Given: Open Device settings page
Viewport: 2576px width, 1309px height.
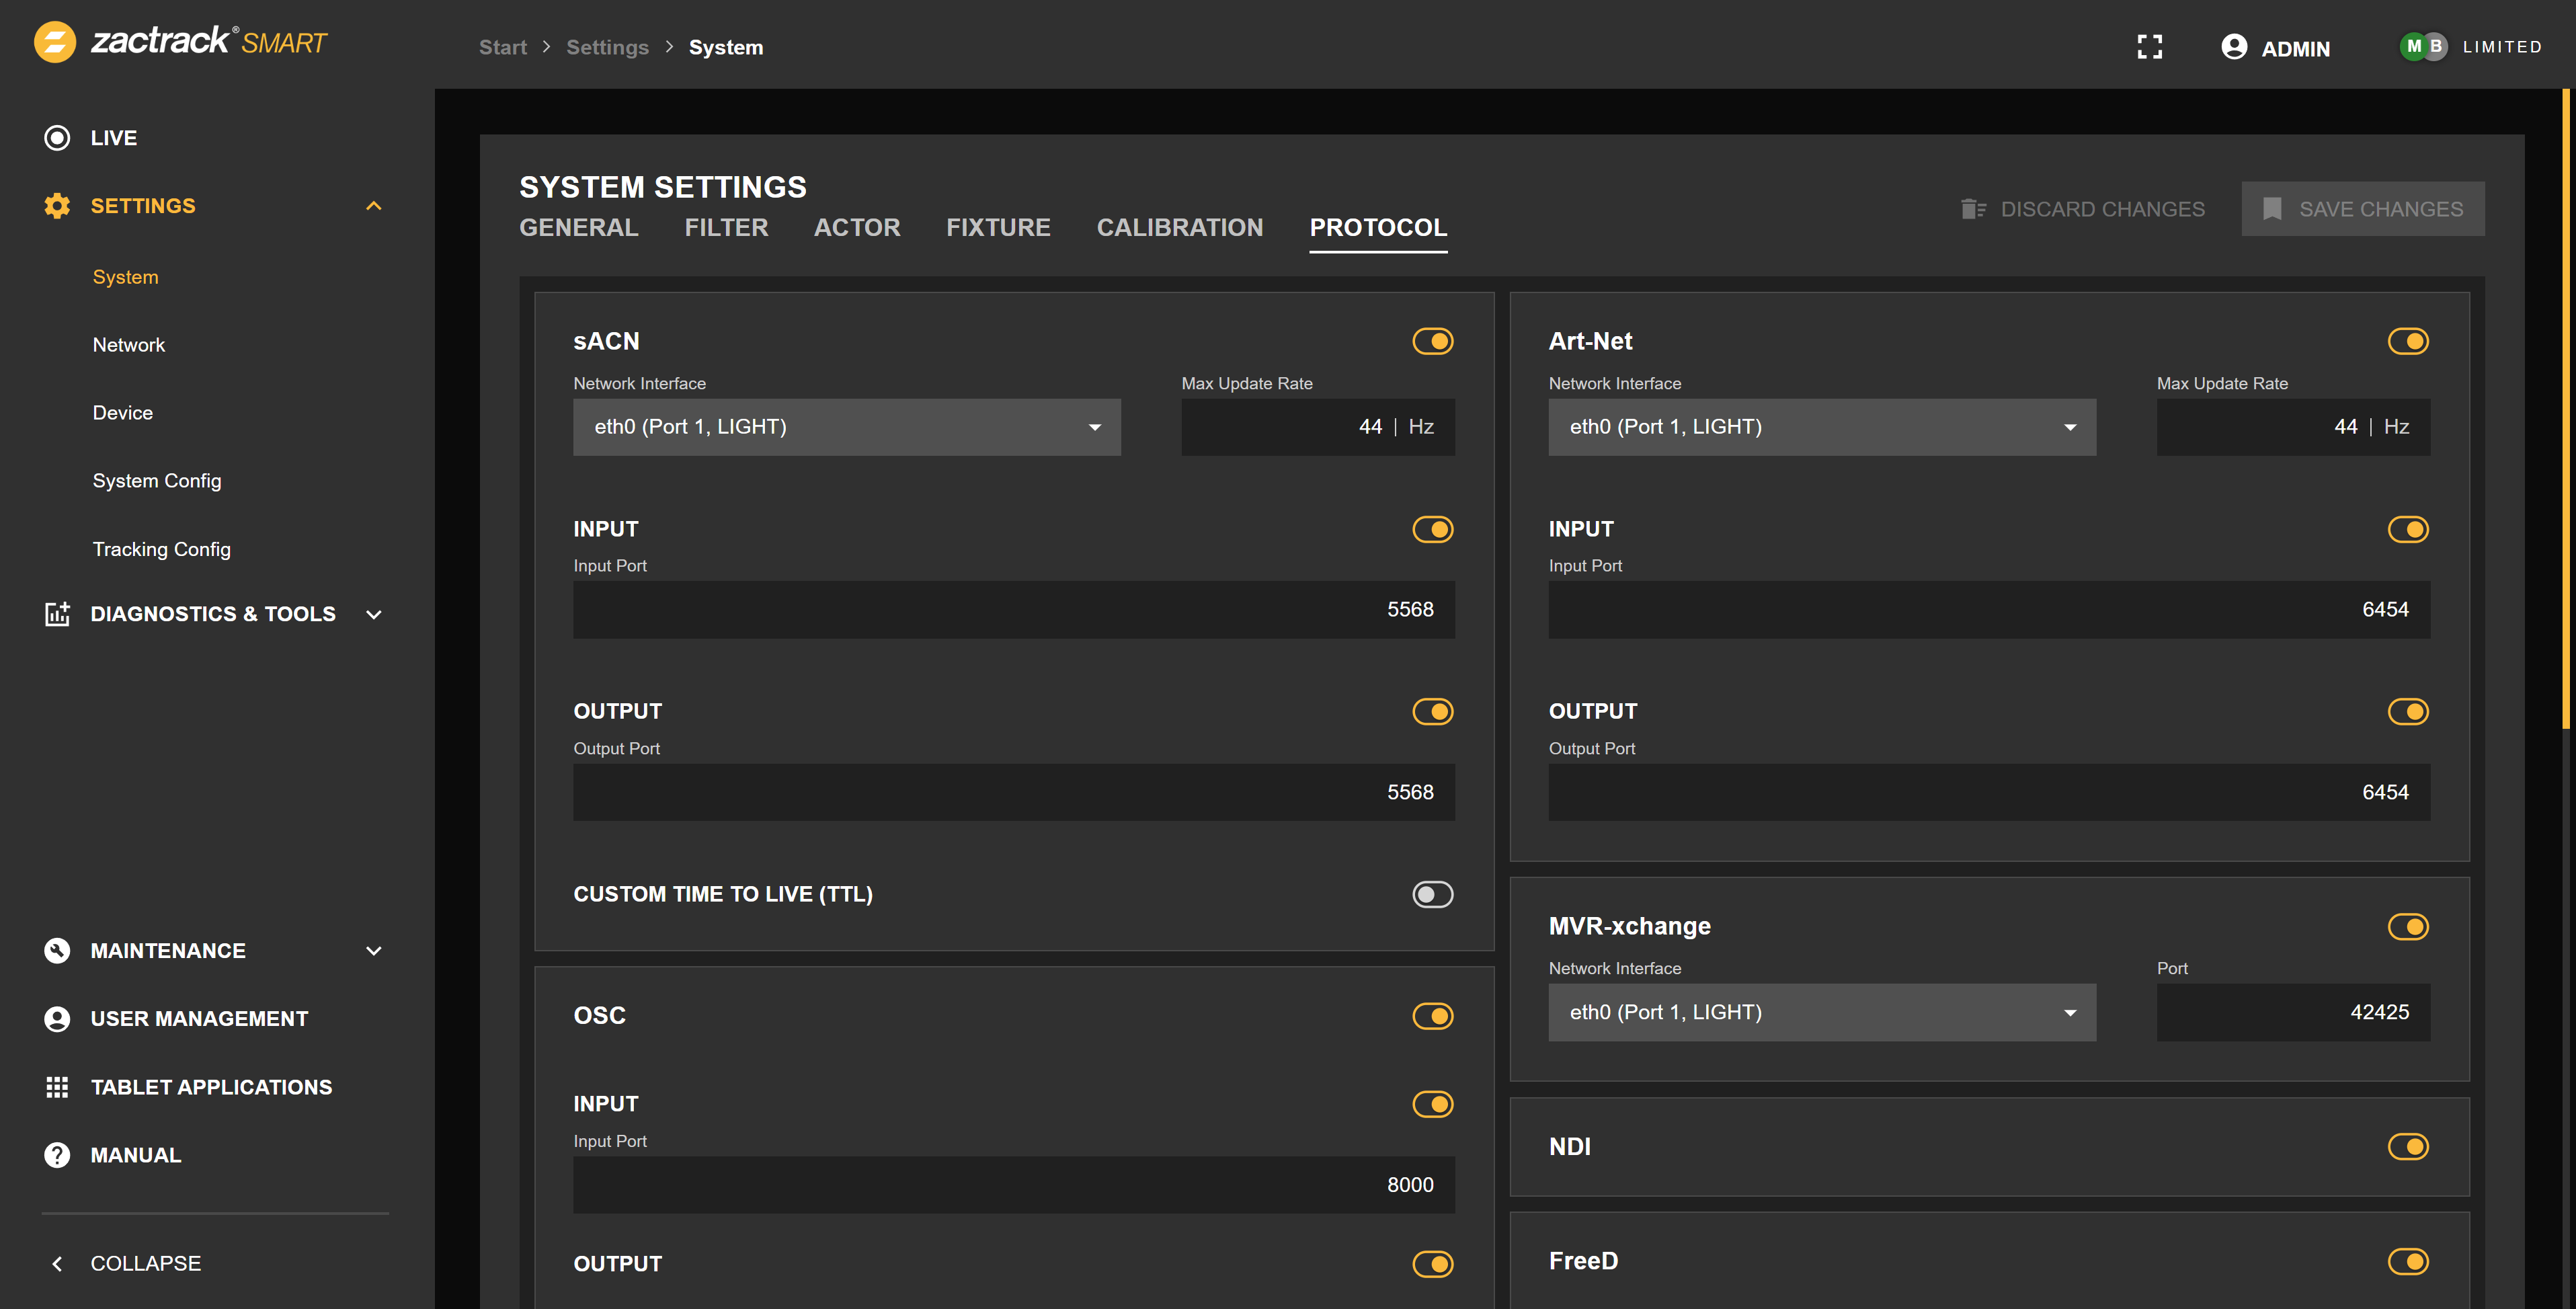Looking at the screenshot, I should tap(122, 413).
